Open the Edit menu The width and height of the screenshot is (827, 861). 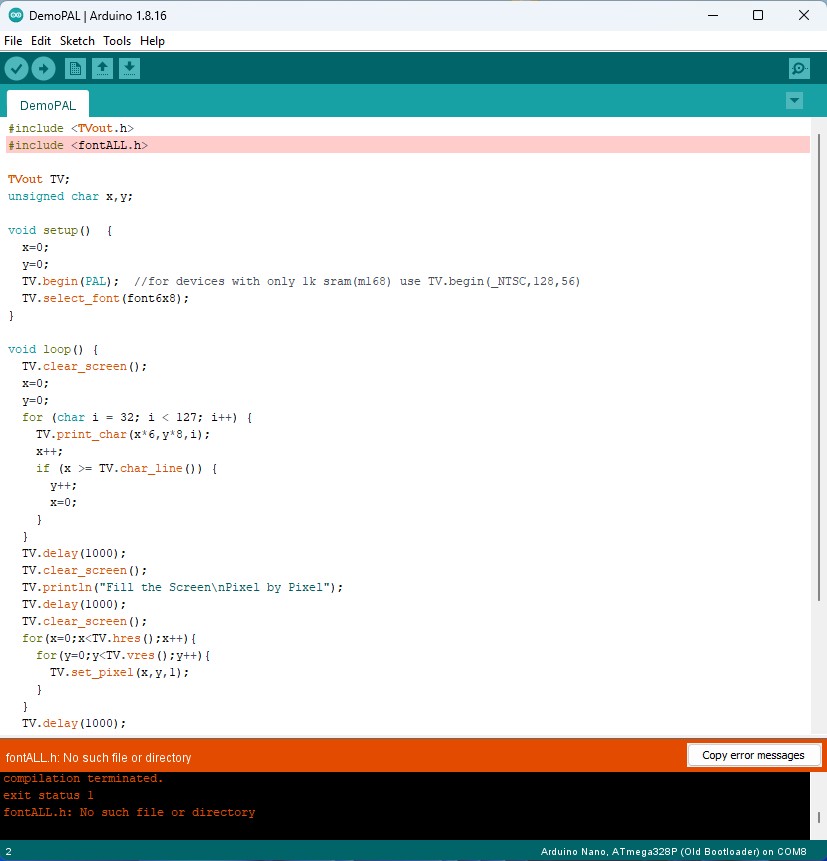pyautogui.click(x=40, y=41)
